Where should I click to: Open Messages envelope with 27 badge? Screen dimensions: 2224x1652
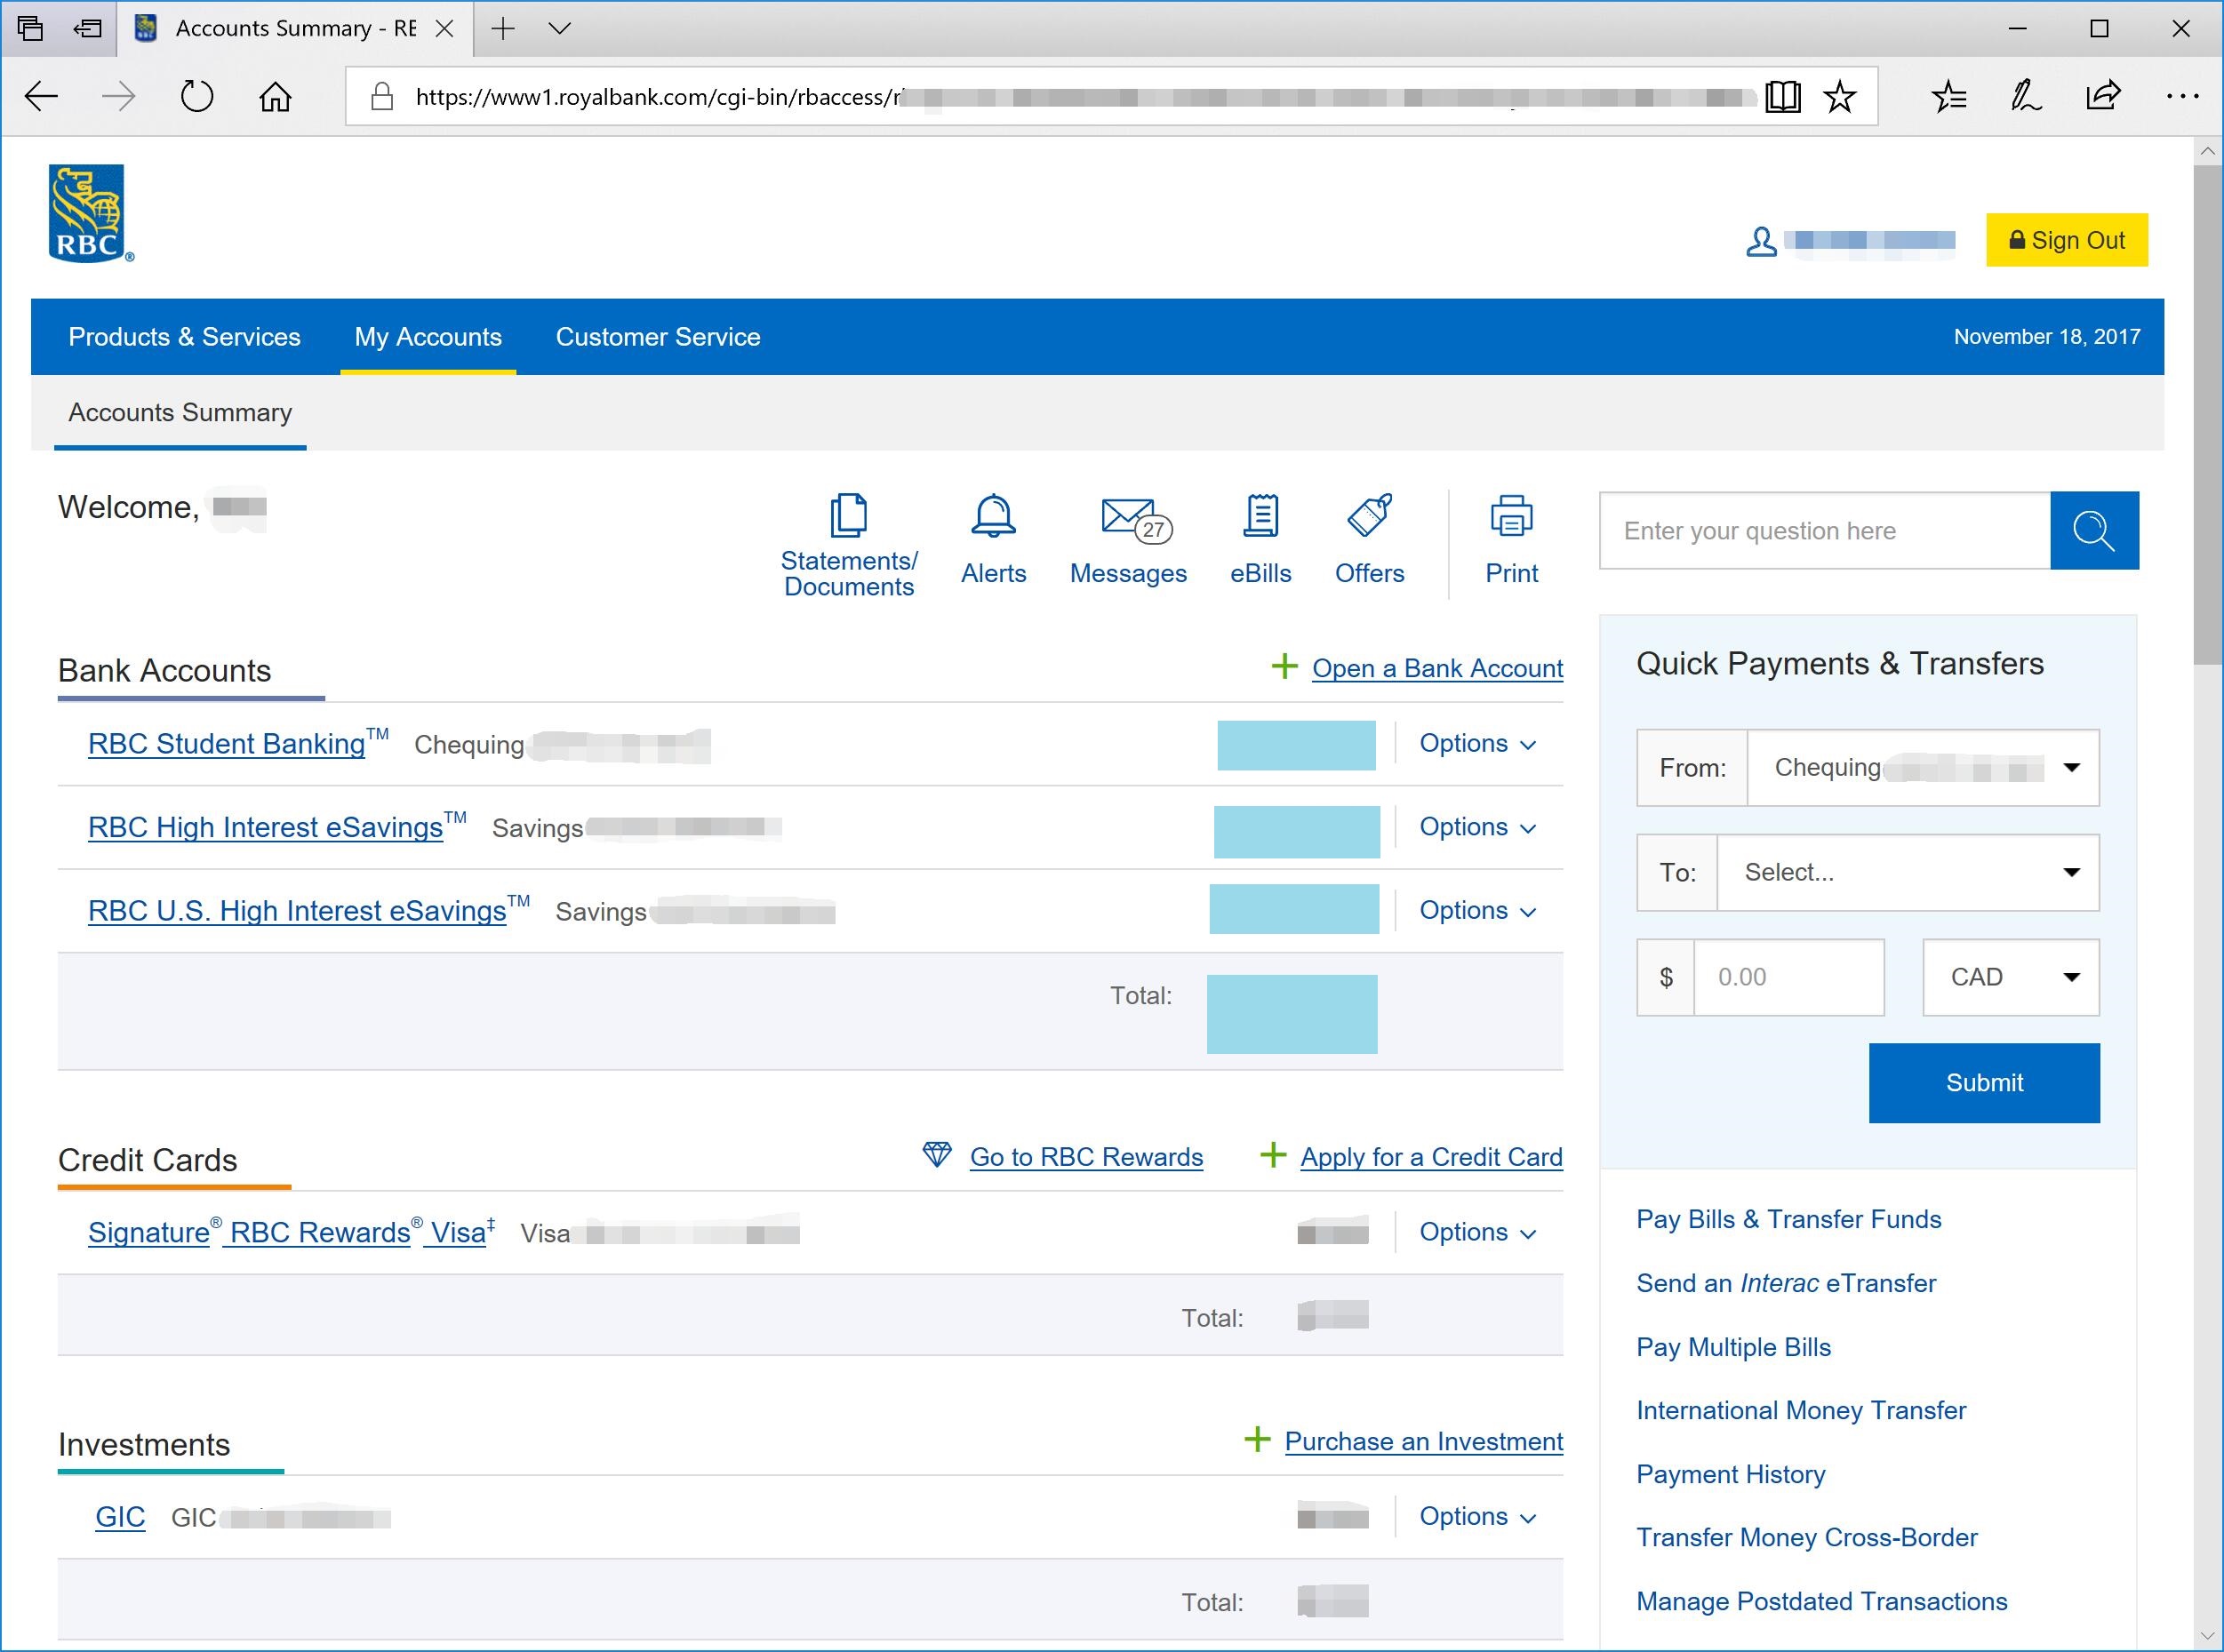click(x=1136, y=519)
